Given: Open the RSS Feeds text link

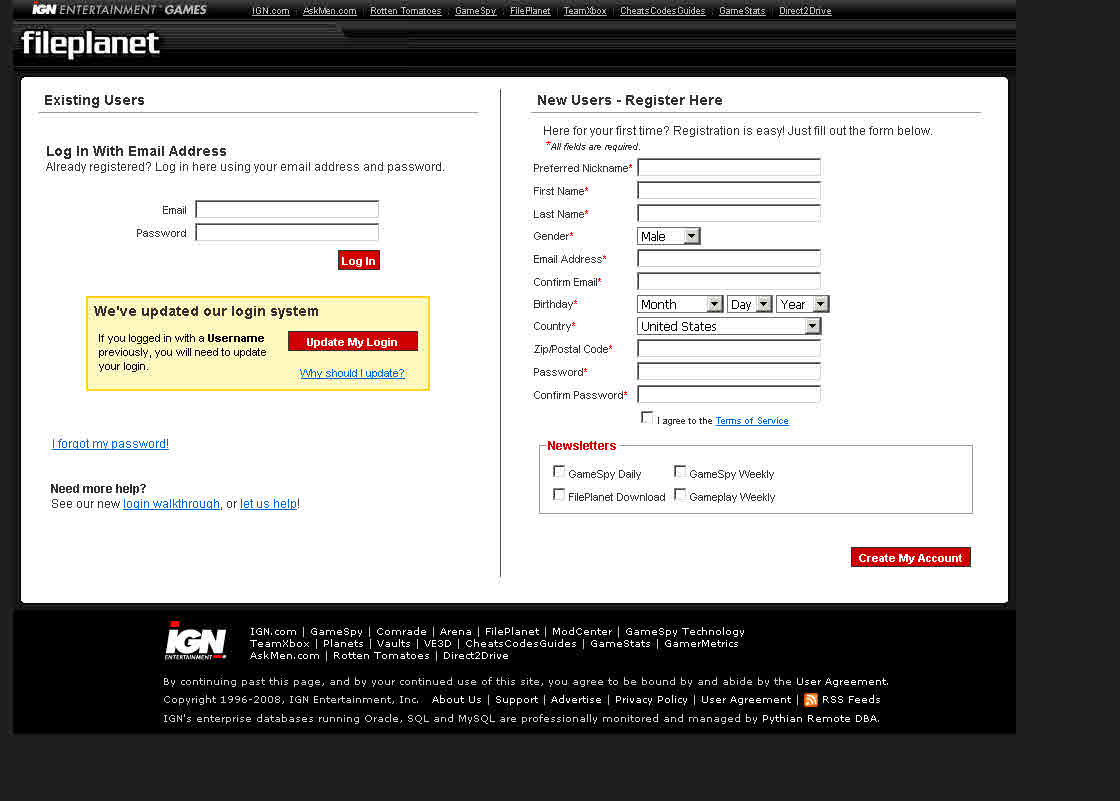Looking at the screenshot, I should pos(851,700).
